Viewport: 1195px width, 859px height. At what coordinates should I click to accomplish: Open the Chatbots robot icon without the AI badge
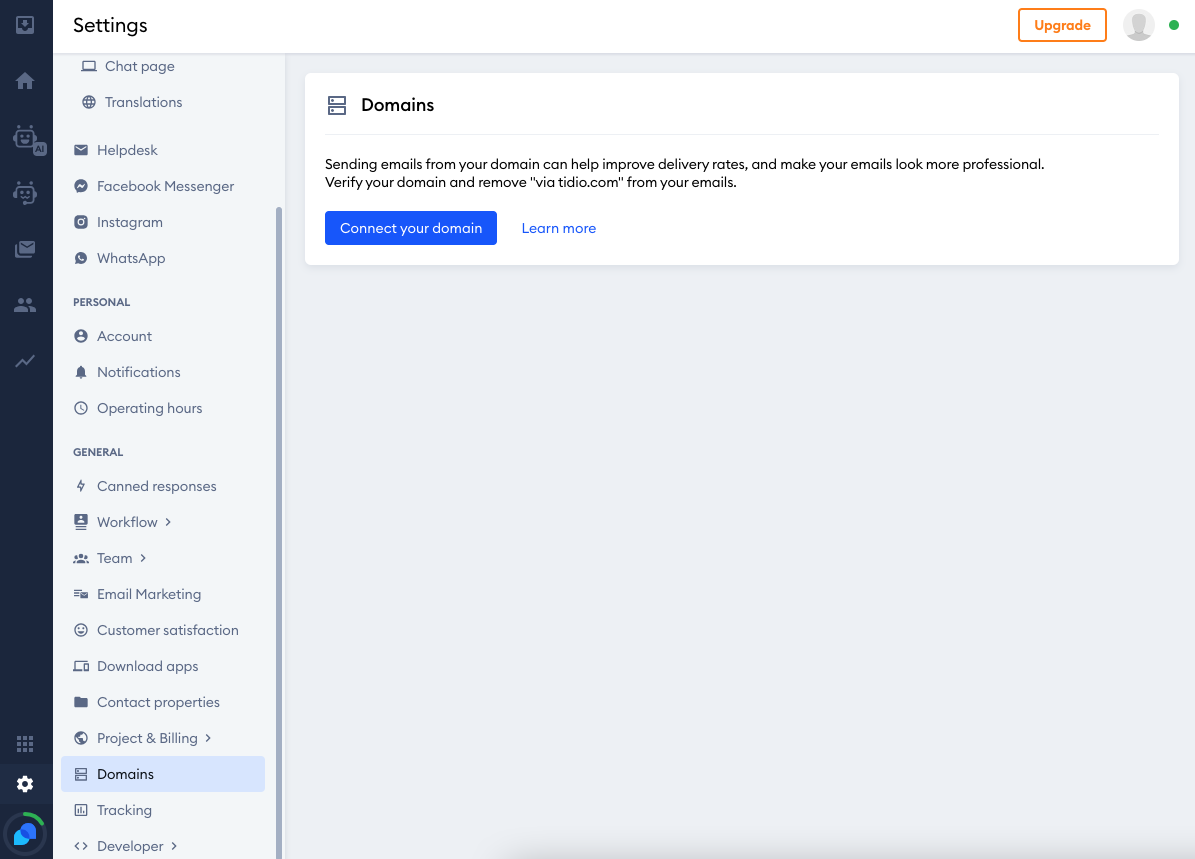point(25,193)
